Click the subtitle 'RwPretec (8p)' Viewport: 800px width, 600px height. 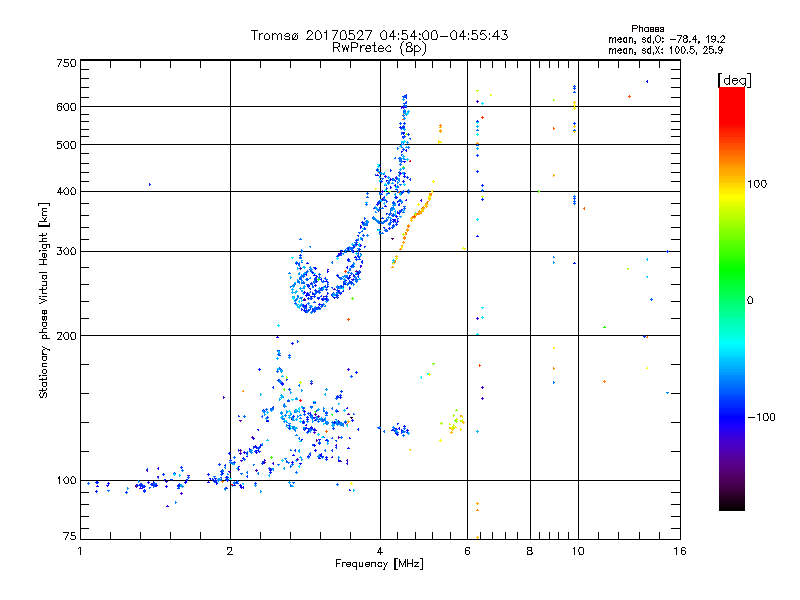(x=379, y=48)
